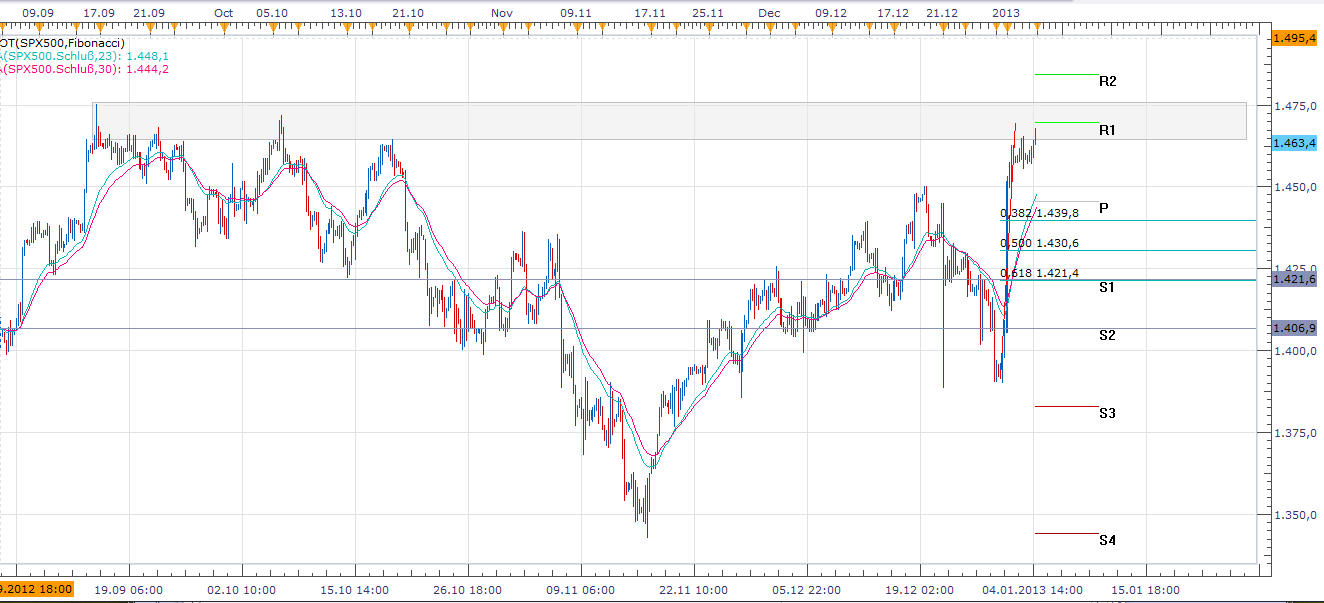Viewport: 1324px width, 603px height.
Task: Click the R2 pivot resistance label
Action: 1107,81
